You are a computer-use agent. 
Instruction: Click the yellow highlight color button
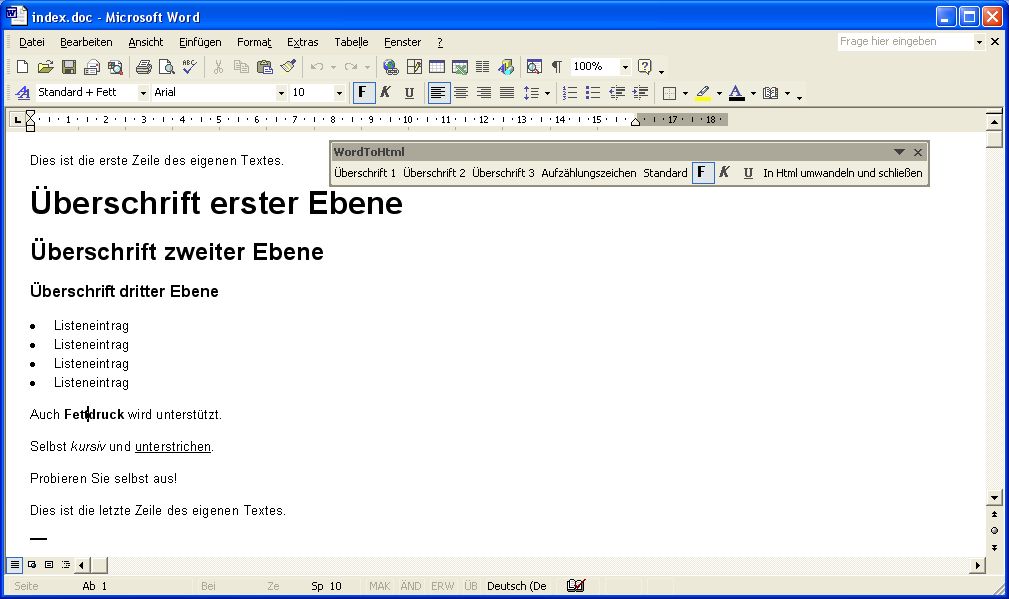(702, 93)
